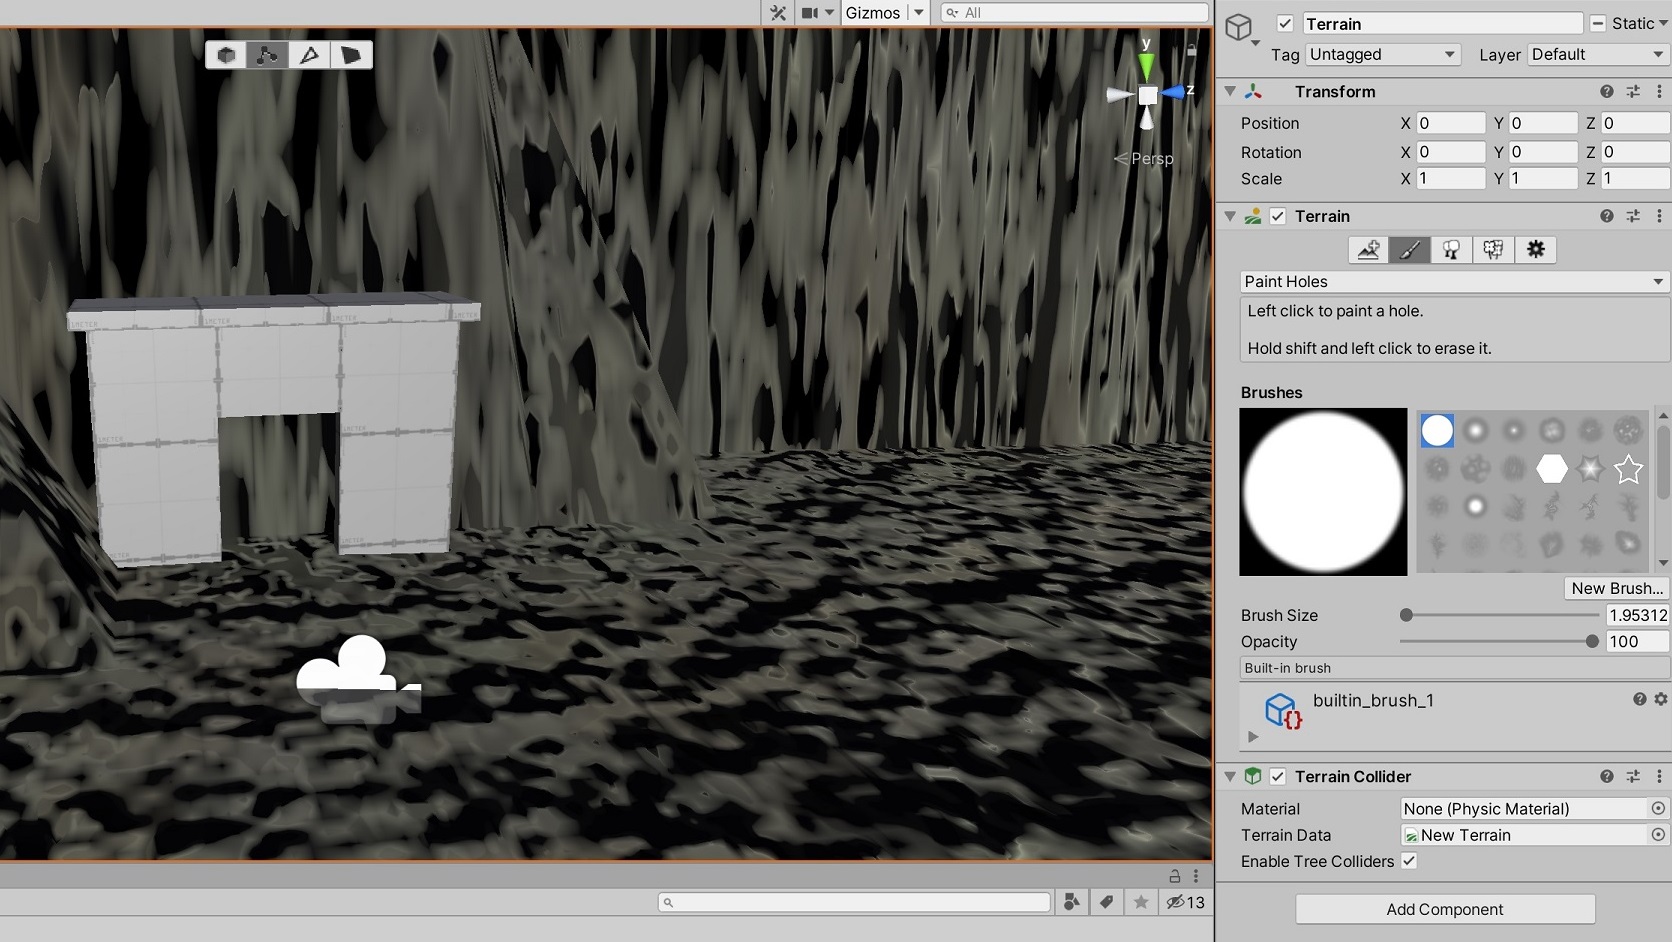Select the Paint Terrain brush tool

coord(1409,250)
